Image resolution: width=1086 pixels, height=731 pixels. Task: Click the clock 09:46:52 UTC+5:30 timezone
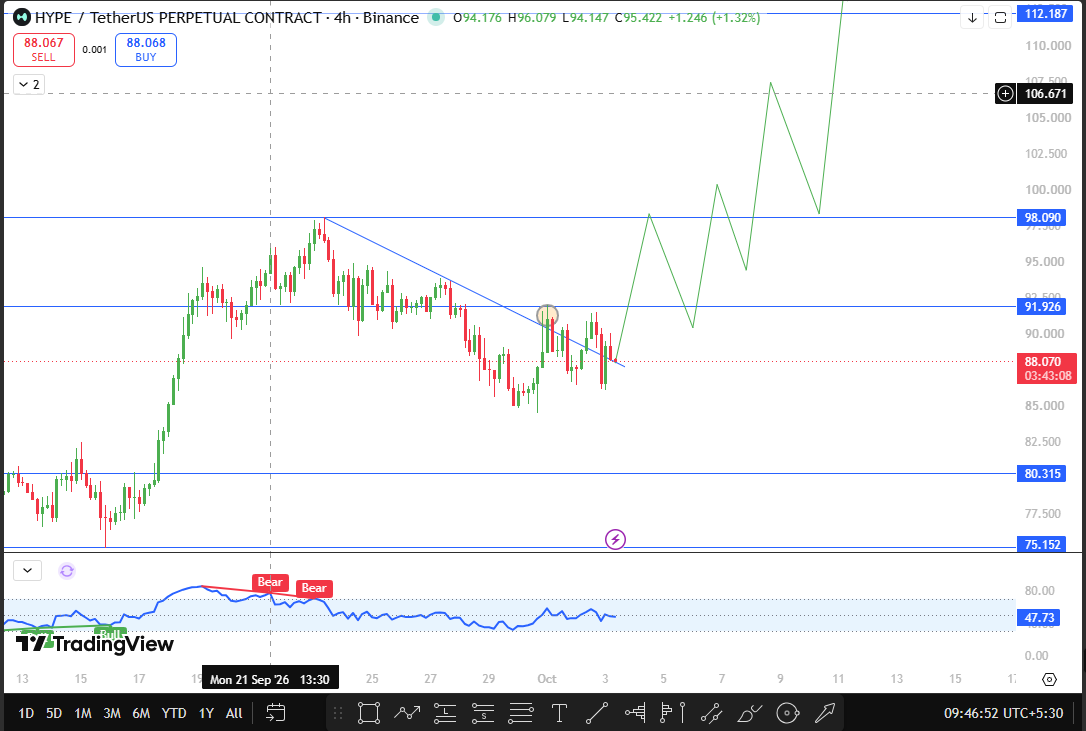[x=1003, y=713]
